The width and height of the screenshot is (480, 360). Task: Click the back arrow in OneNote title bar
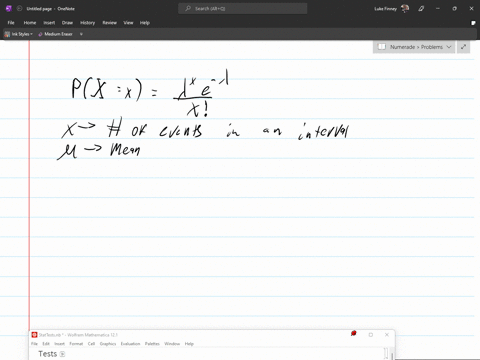19,9
